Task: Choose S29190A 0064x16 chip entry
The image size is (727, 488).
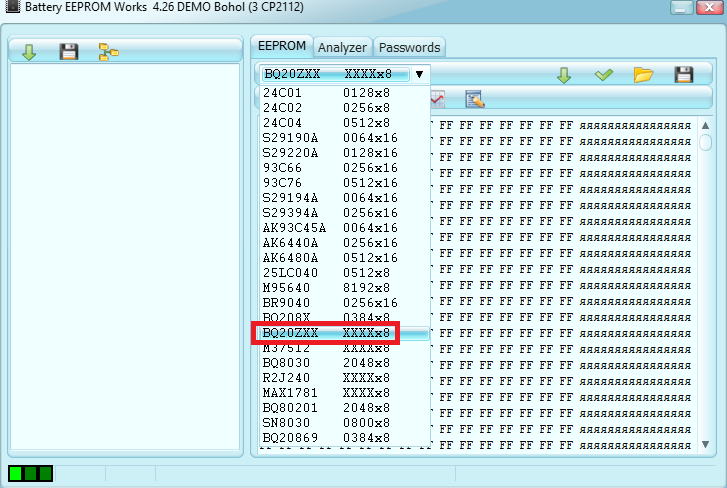Action: (x=344, y=138)
